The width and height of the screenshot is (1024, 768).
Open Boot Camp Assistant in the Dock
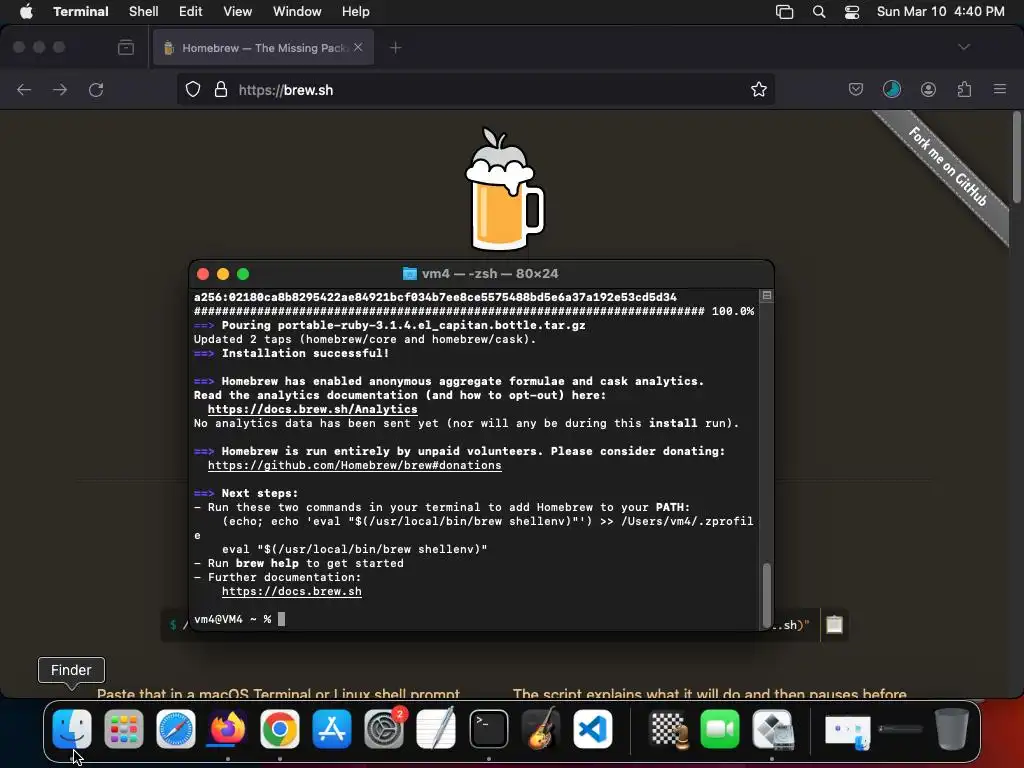click(773, 729)
